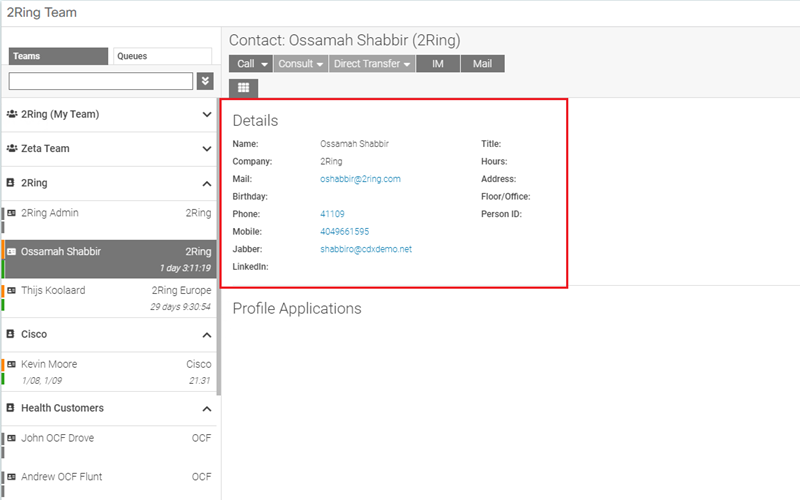Open the oshabbir@2ring.com mail link
Image resolution: width=800 pixels, height=500 pixels.
click(360, 179)
